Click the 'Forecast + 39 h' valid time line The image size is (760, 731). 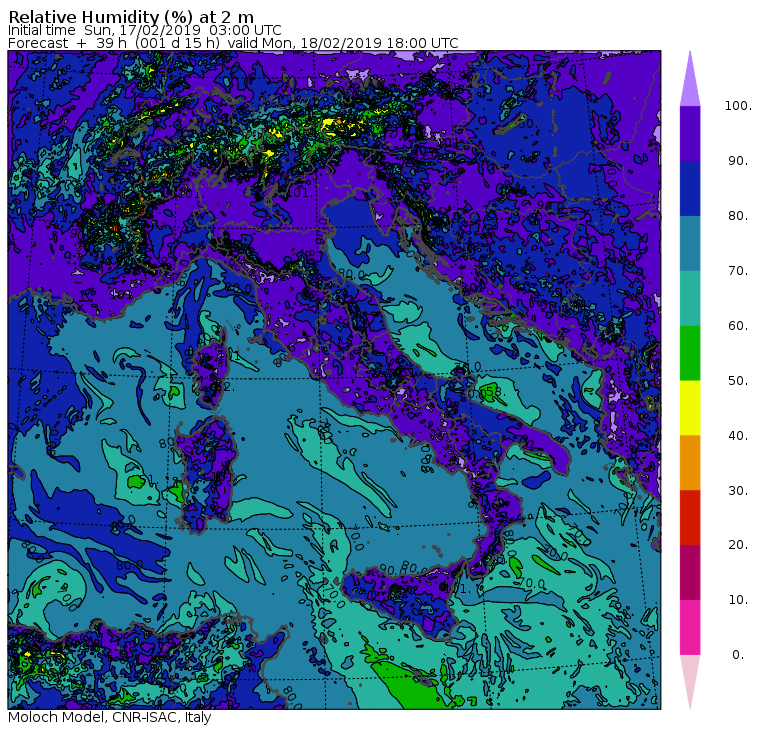pyautogui.click(x=233, y=43)
